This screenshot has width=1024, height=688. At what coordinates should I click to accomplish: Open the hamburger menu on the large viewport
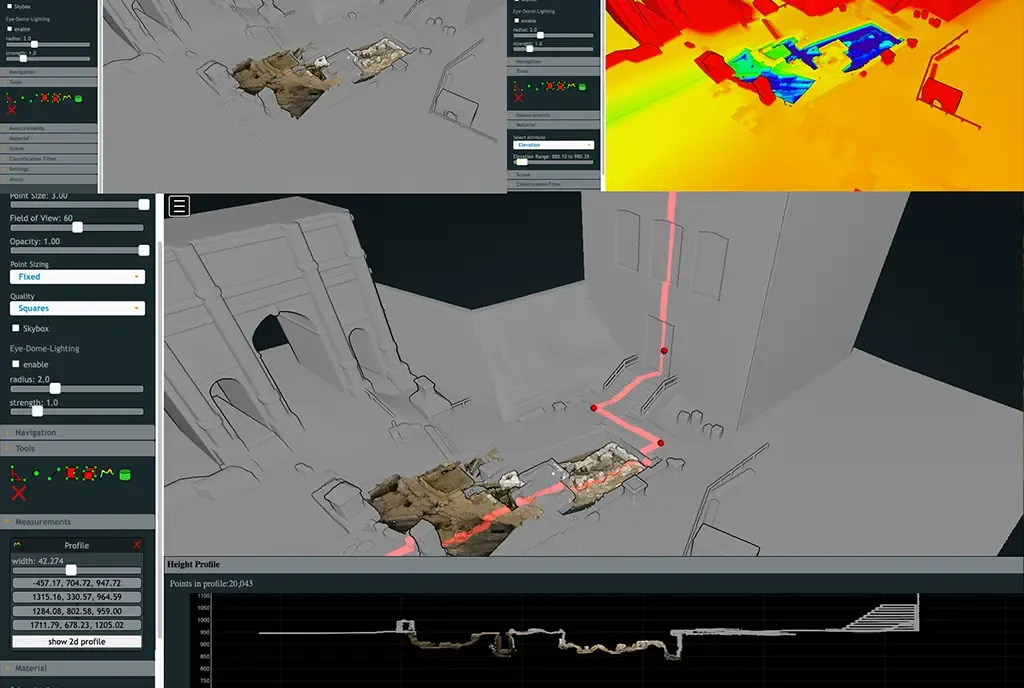(x=179, y=206)
